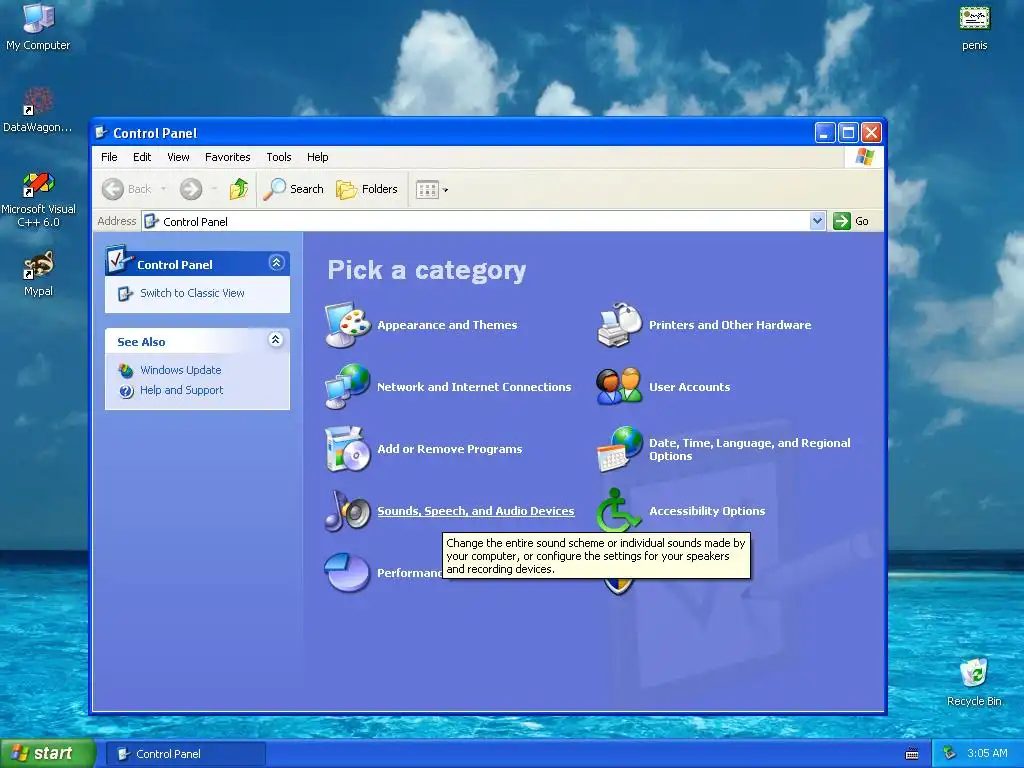Click the Date, Time, Language calendar globe icon
Image resolution: width=1024 pixels, height=768 pixels.
coord(620,449)
